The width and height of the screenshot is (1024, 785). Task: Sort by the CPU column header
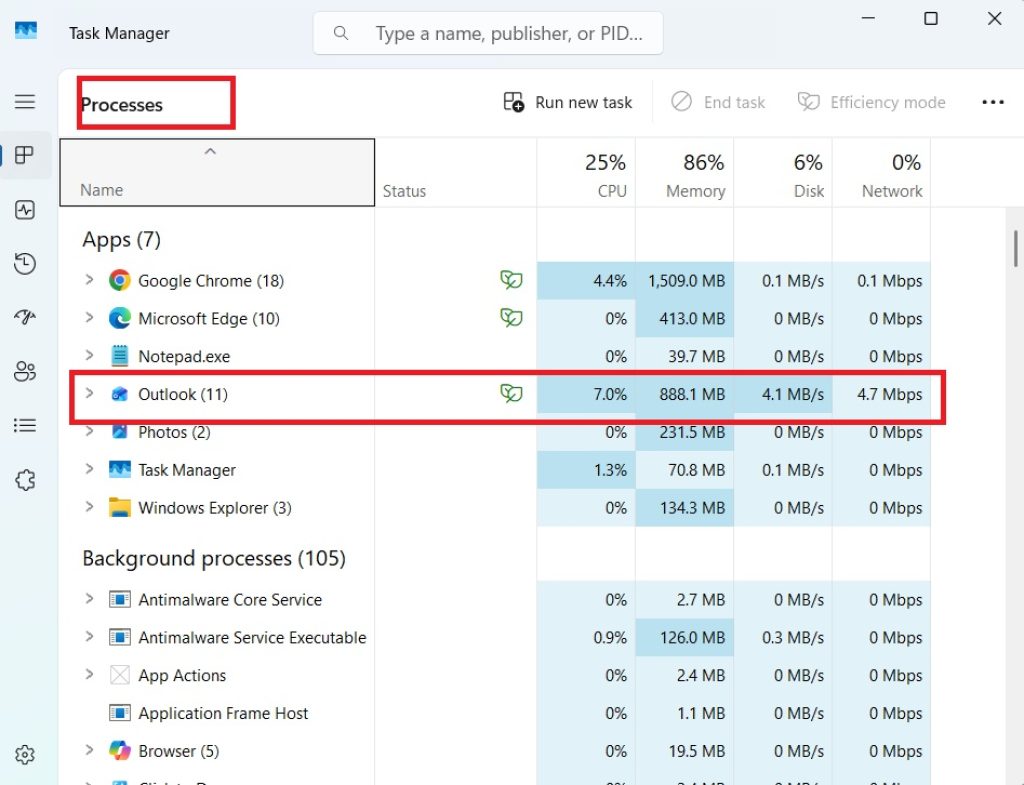(586, 172)
